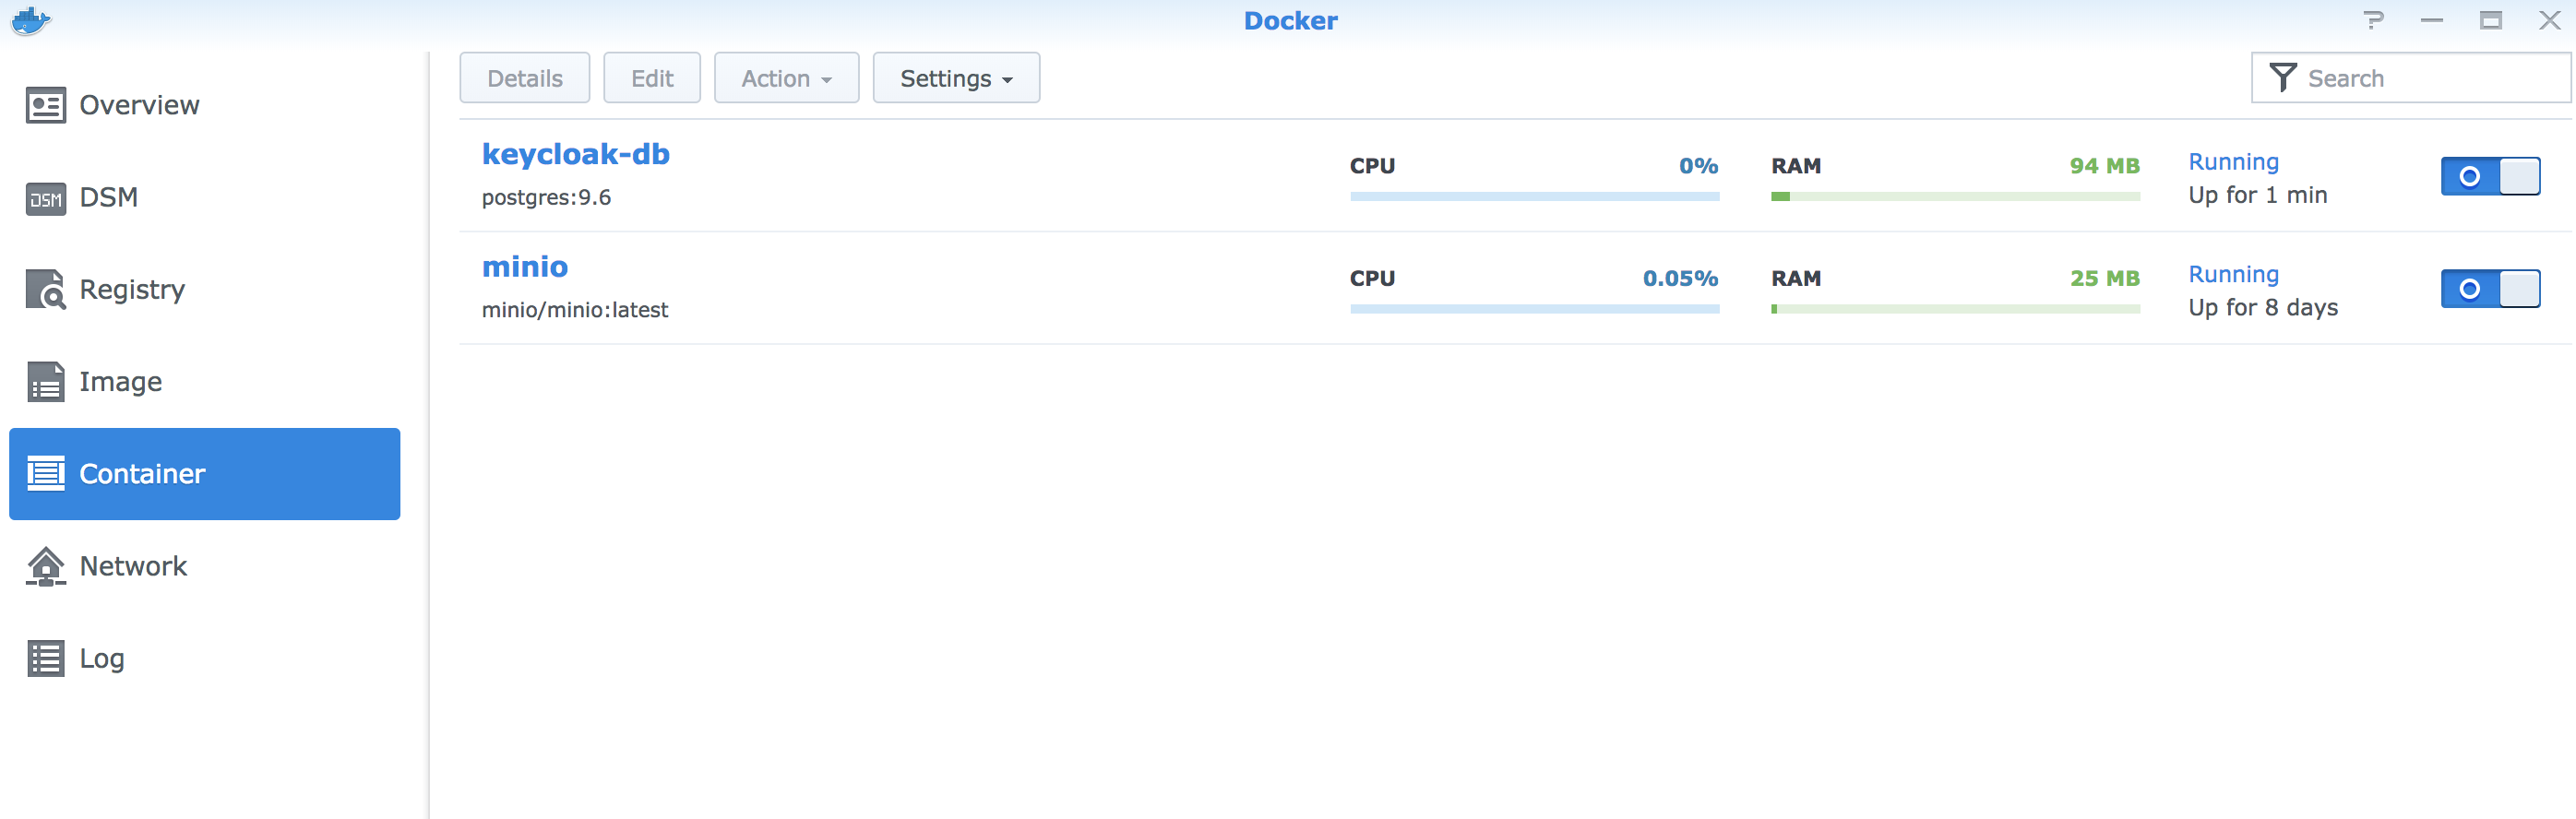Screen dimensions: 2576x819
Task: Focus the Search input field
Action: 2410,78
